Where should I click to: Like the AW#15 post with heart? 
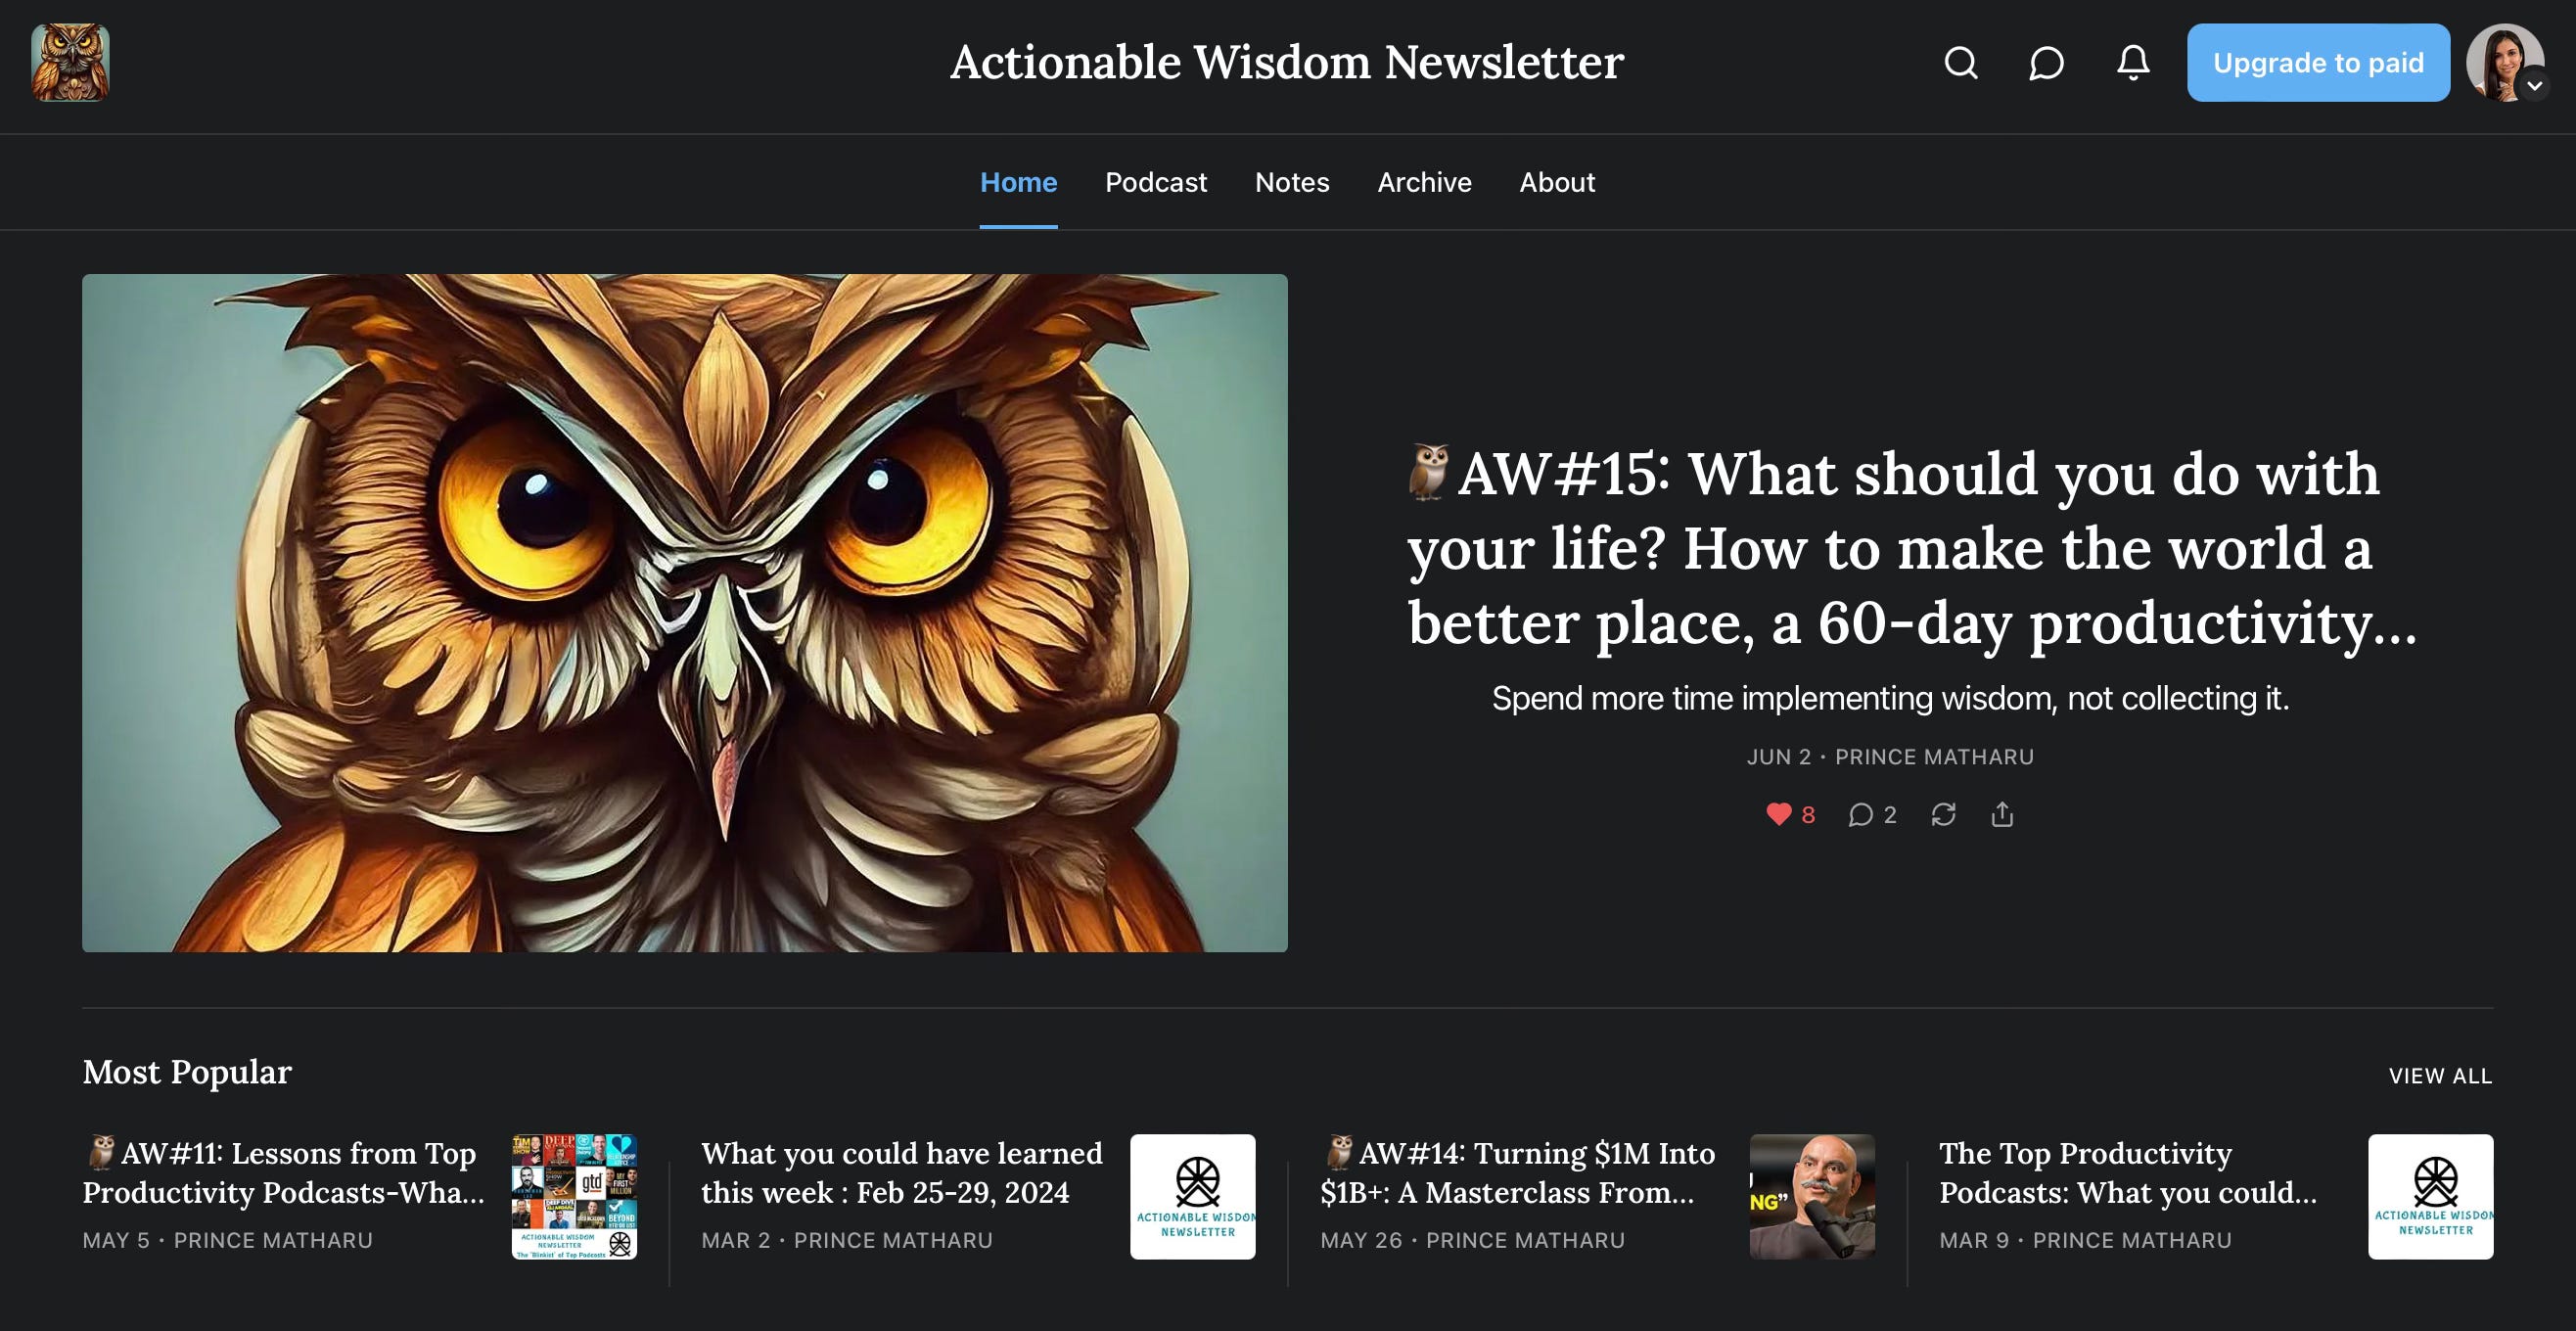click(x=1779, y=814)
